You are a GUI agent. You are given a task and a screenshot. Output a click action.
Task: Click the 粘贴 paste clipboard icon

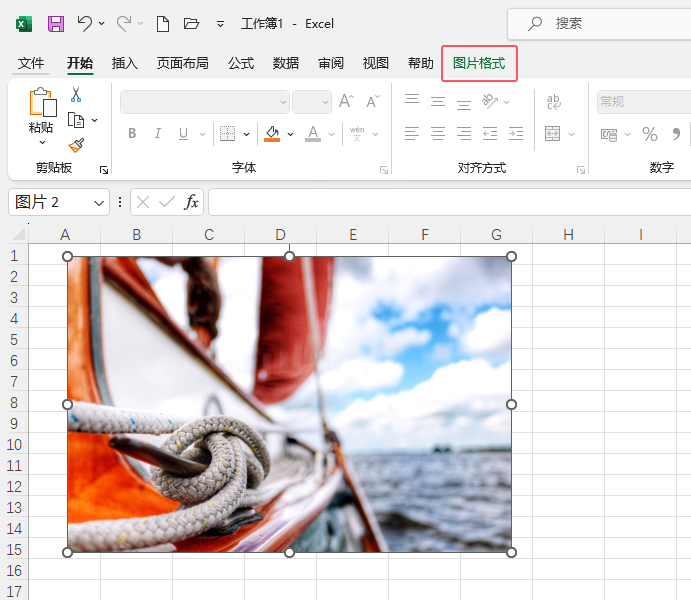(x=42, y=102)
